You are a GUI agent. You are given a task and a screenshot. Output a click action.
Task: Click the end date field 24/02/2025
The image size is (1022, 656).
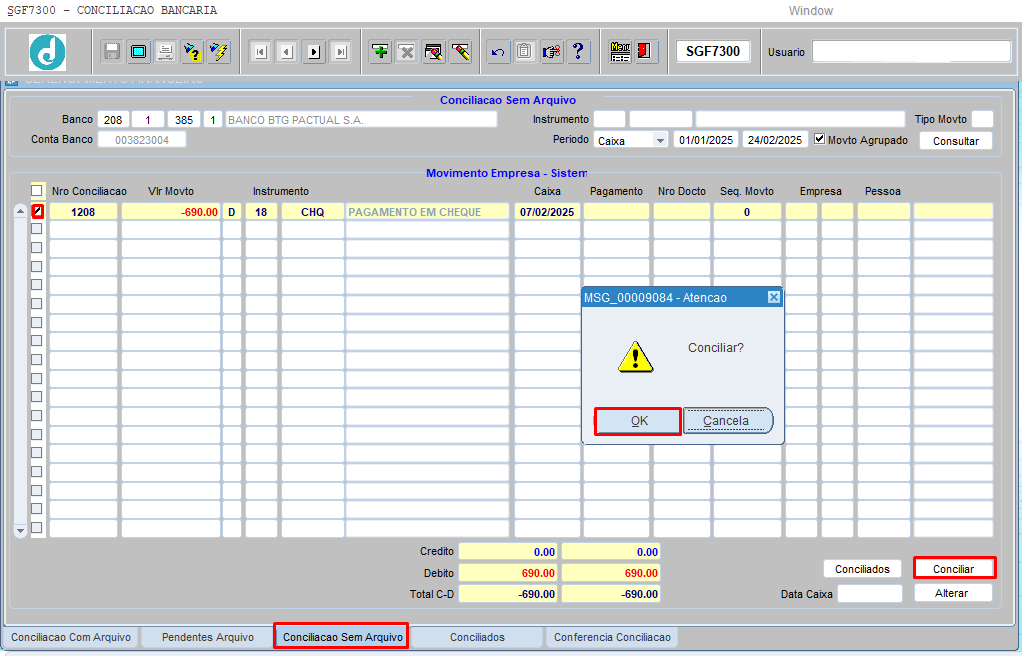(x=775, y=140)
